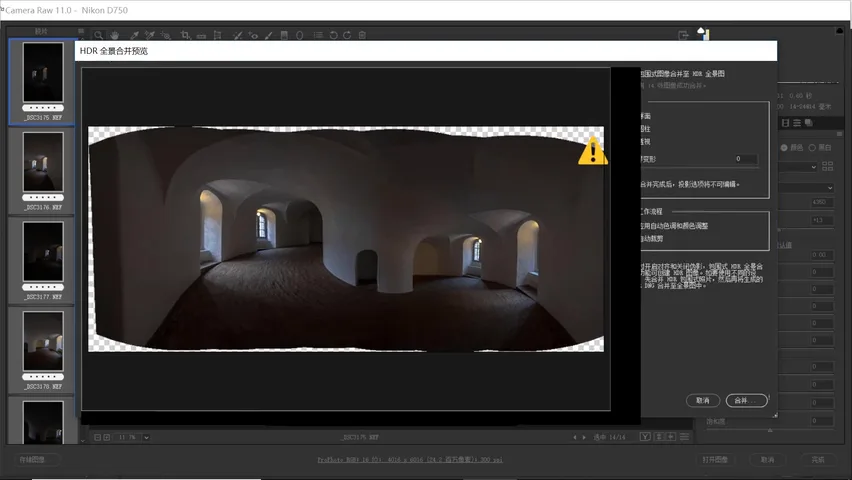This screenshot has height=480, width=852.
Task: Click the yellow warning triangle on preview
Action: (593, 151)
